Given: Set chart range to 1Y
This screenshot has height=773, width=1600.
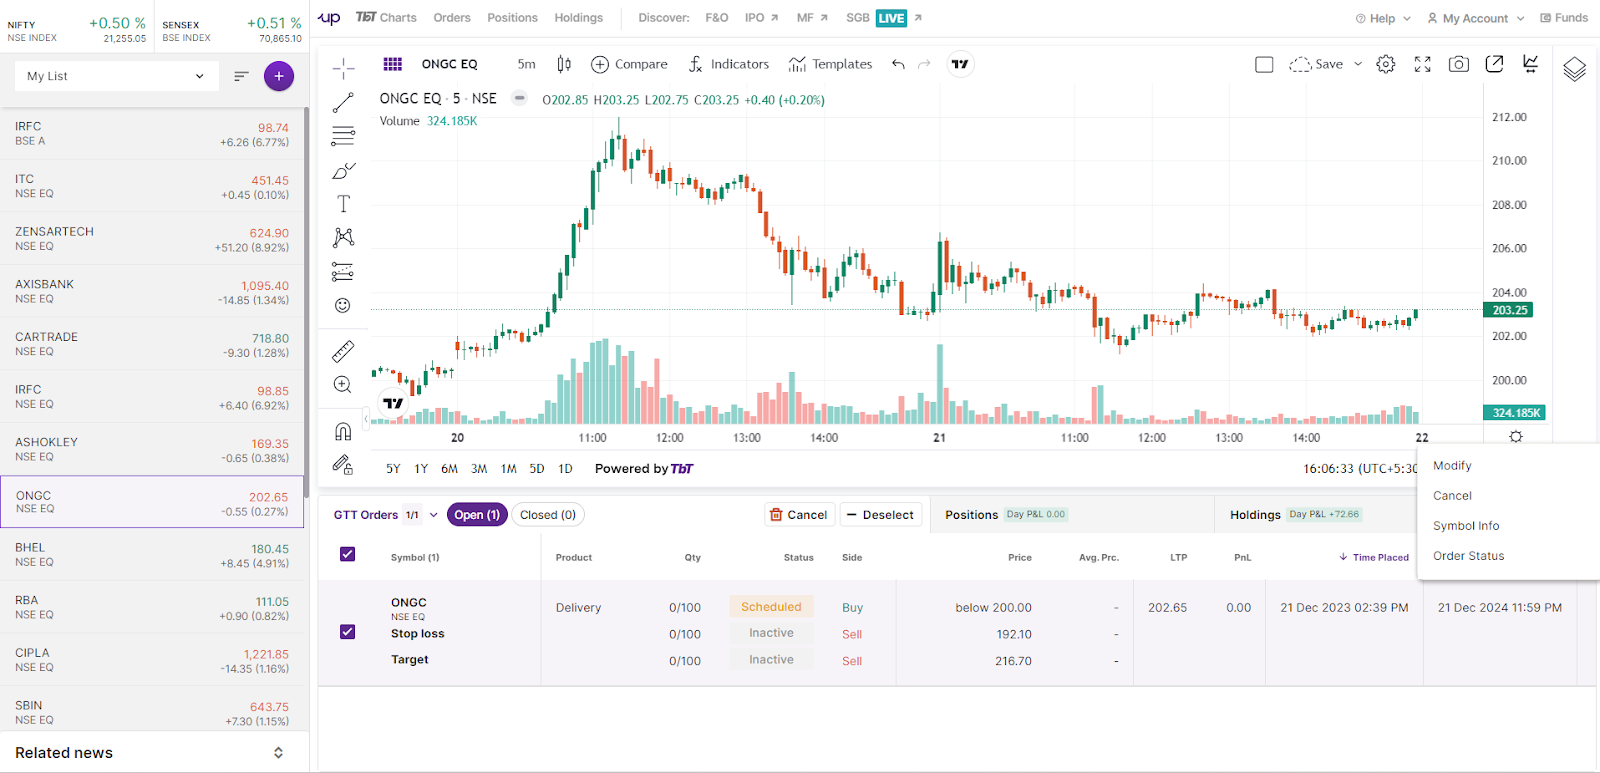Looking at the screenshot, I should pyautogui.click(x=421, y=469).
